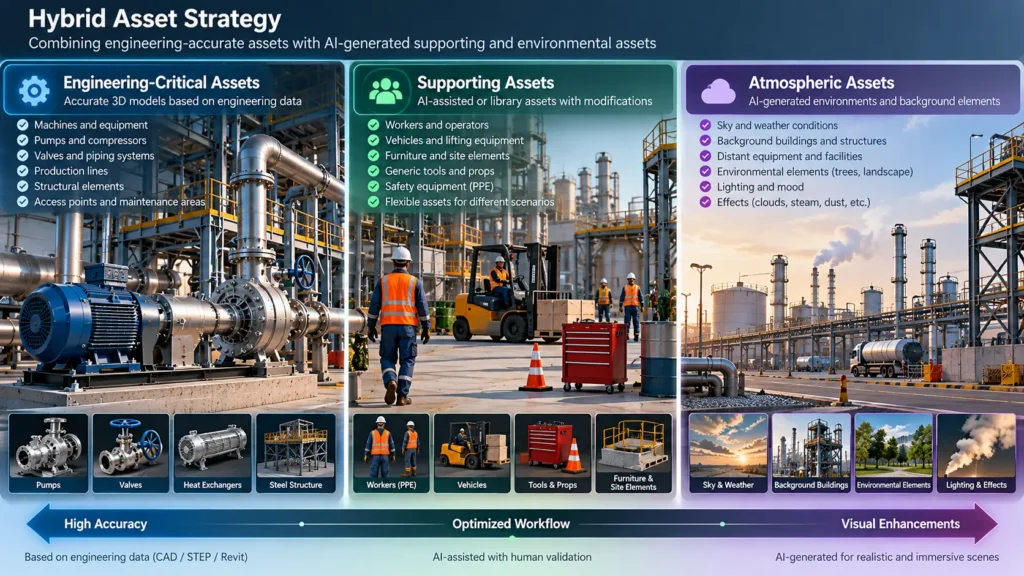The width and height of the screenshot is (1024, 576).
Task: Select the Lighting & Effects thumbnail
Action: (x=976, y=453)
